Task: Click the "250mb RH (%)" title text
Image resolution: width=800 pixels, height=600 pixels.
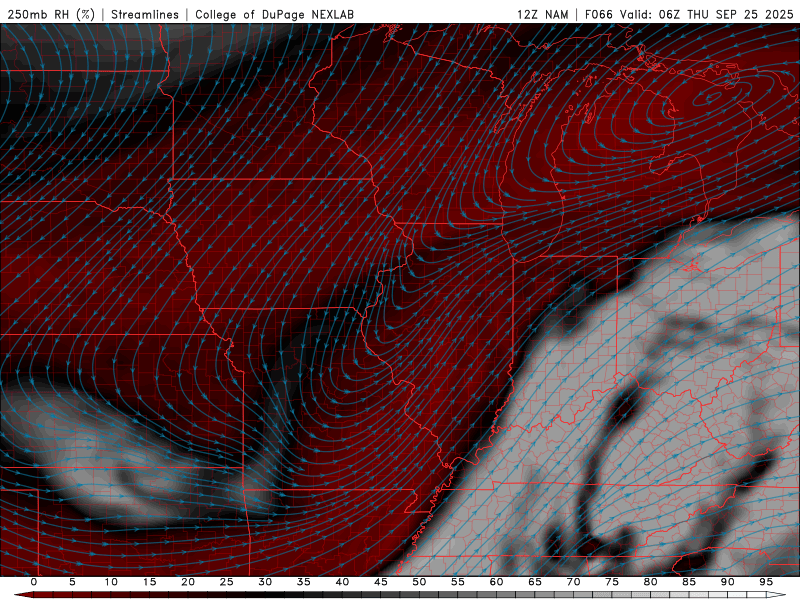Action: click(x=52, y=14)
